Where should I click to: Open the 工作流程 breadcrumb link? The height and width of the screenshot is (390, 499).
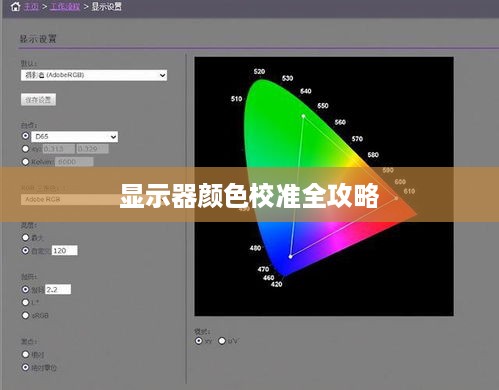[x=65, y=6]
